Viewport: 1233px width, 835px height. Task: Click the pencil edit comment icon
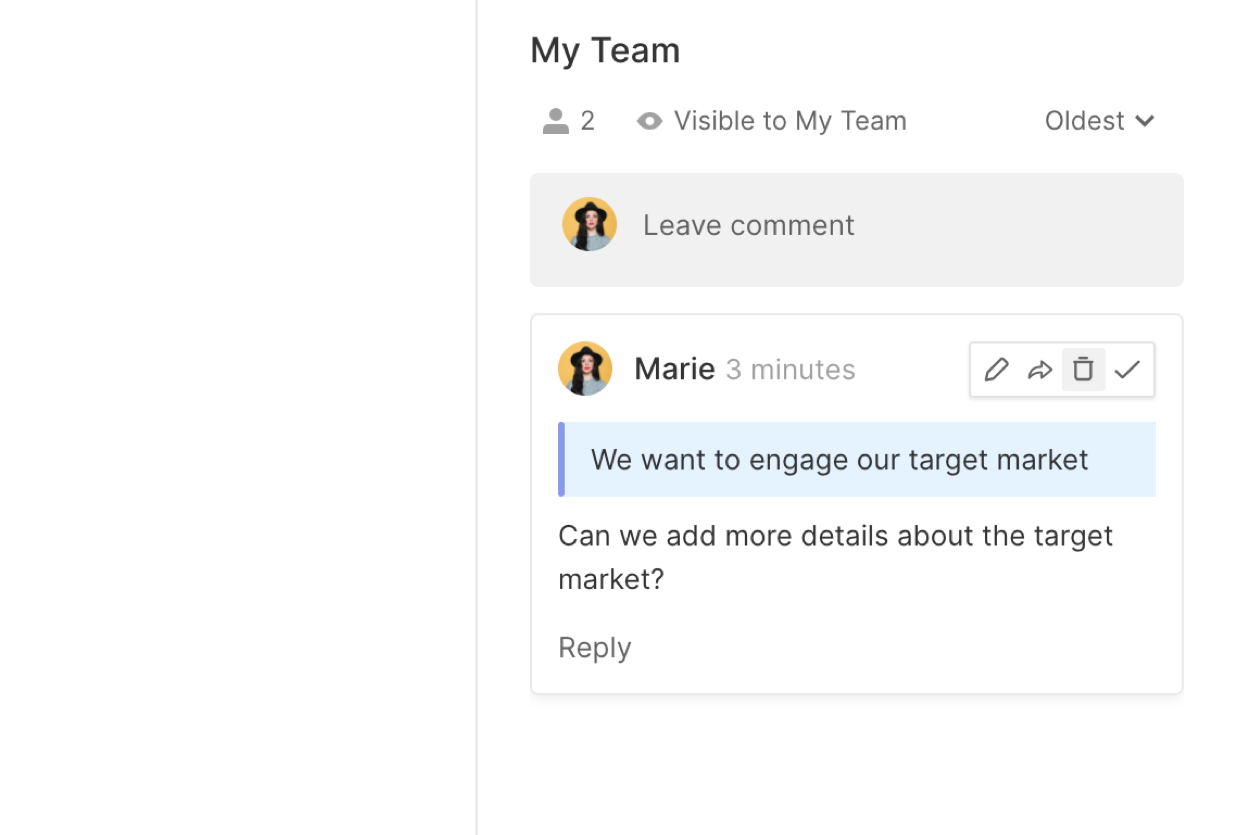[996, 370]
